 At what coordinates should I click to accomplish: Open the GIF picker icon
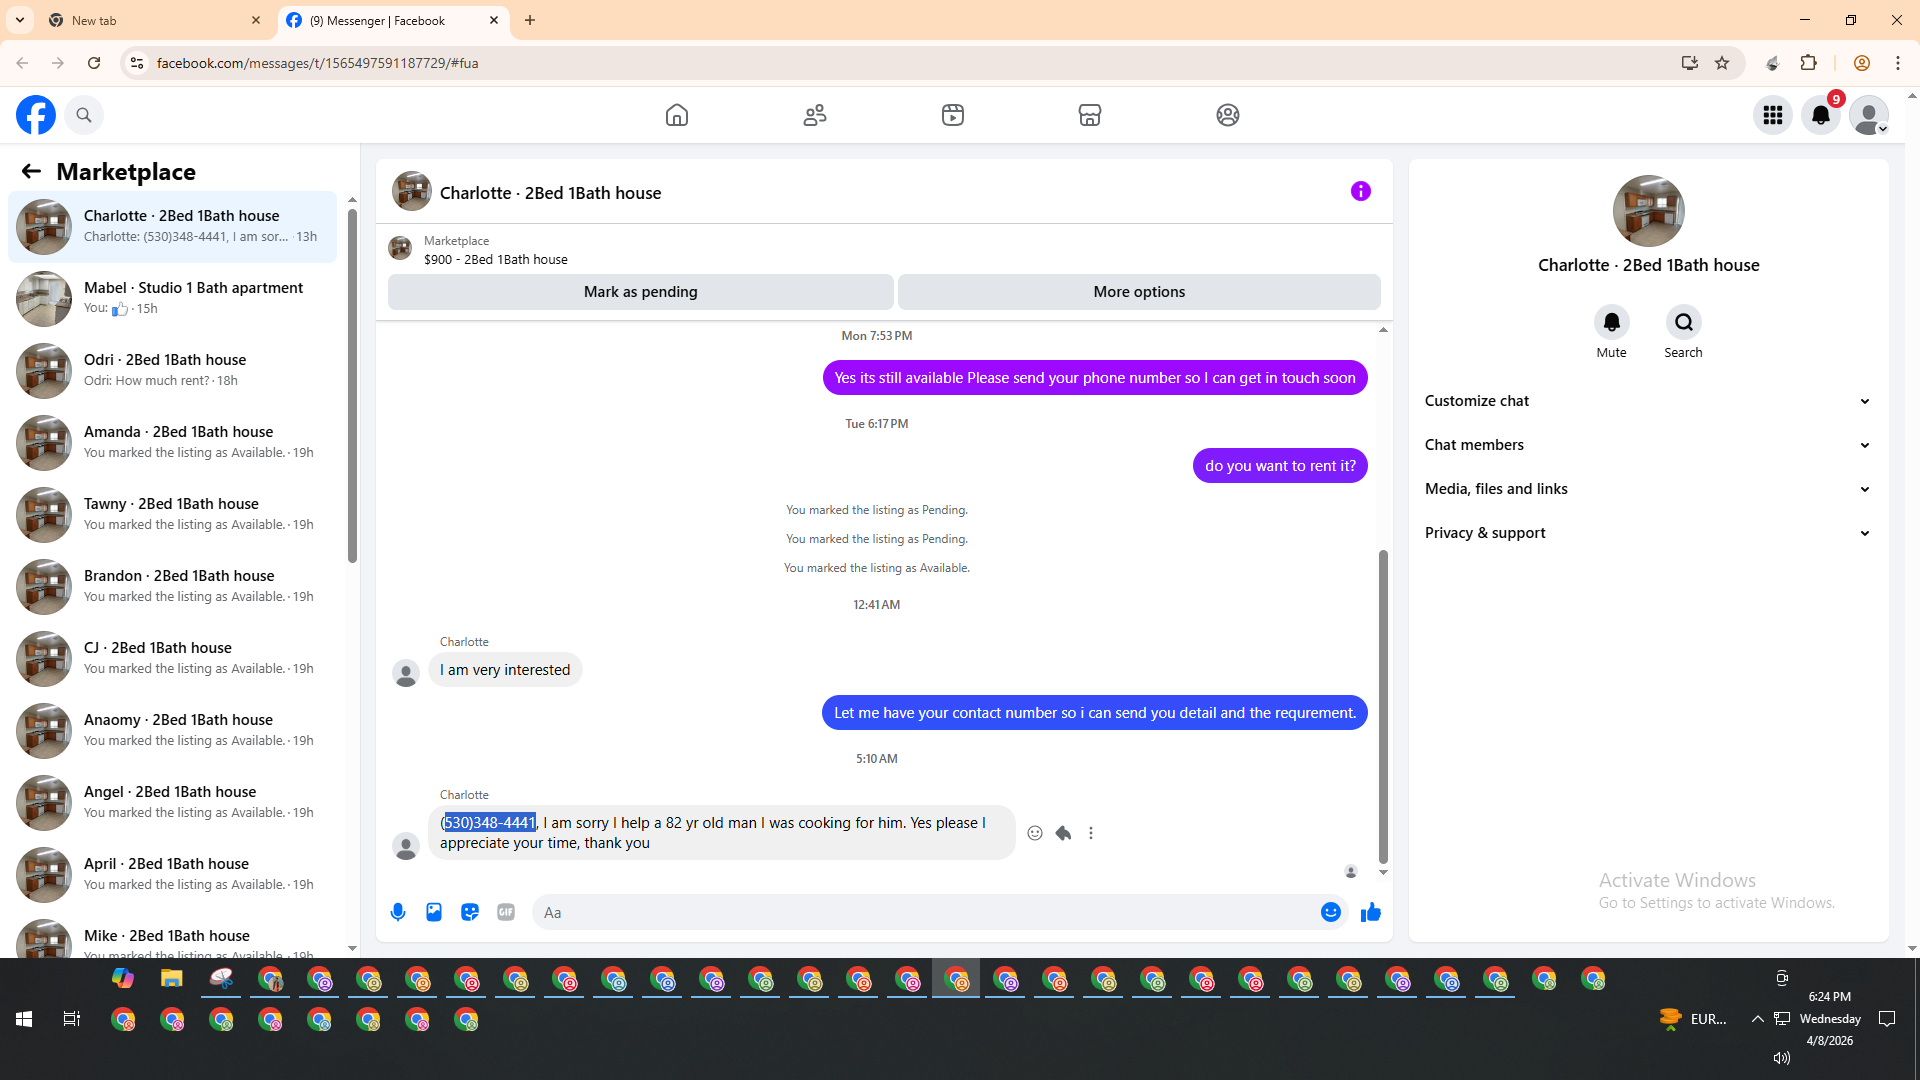(506, 912)
